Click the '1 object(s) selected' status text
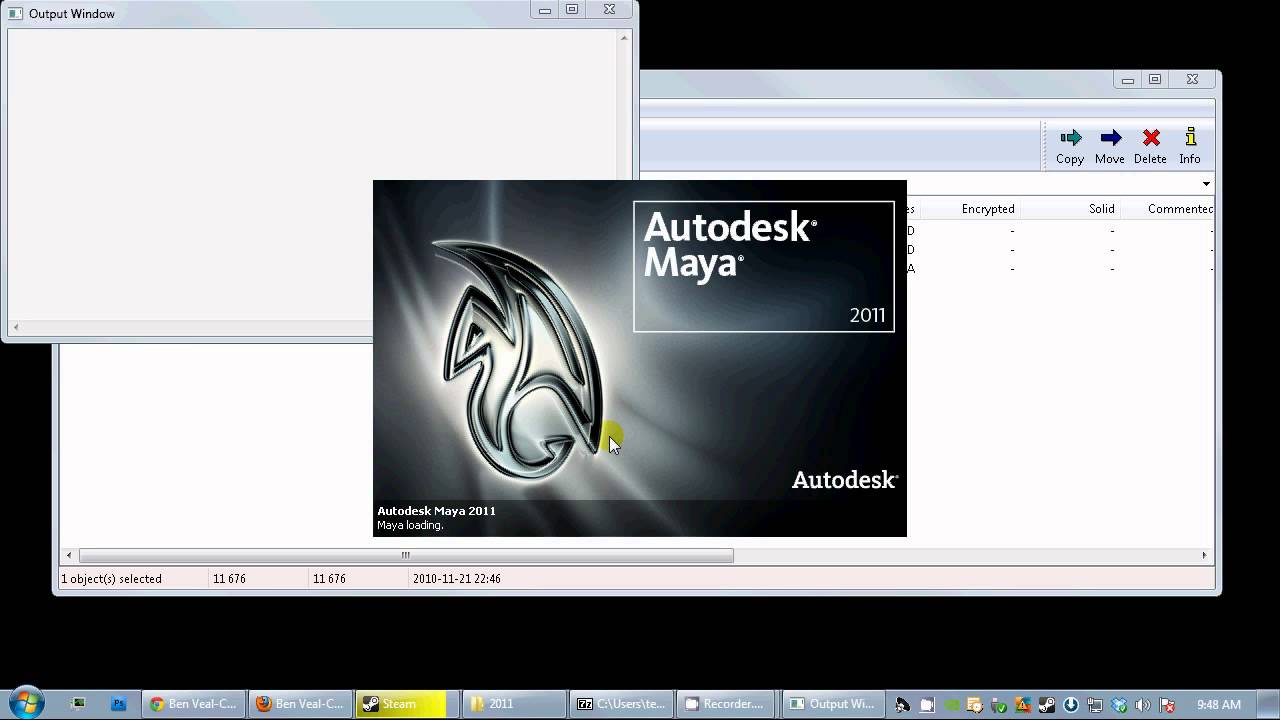 coord(111,579)
